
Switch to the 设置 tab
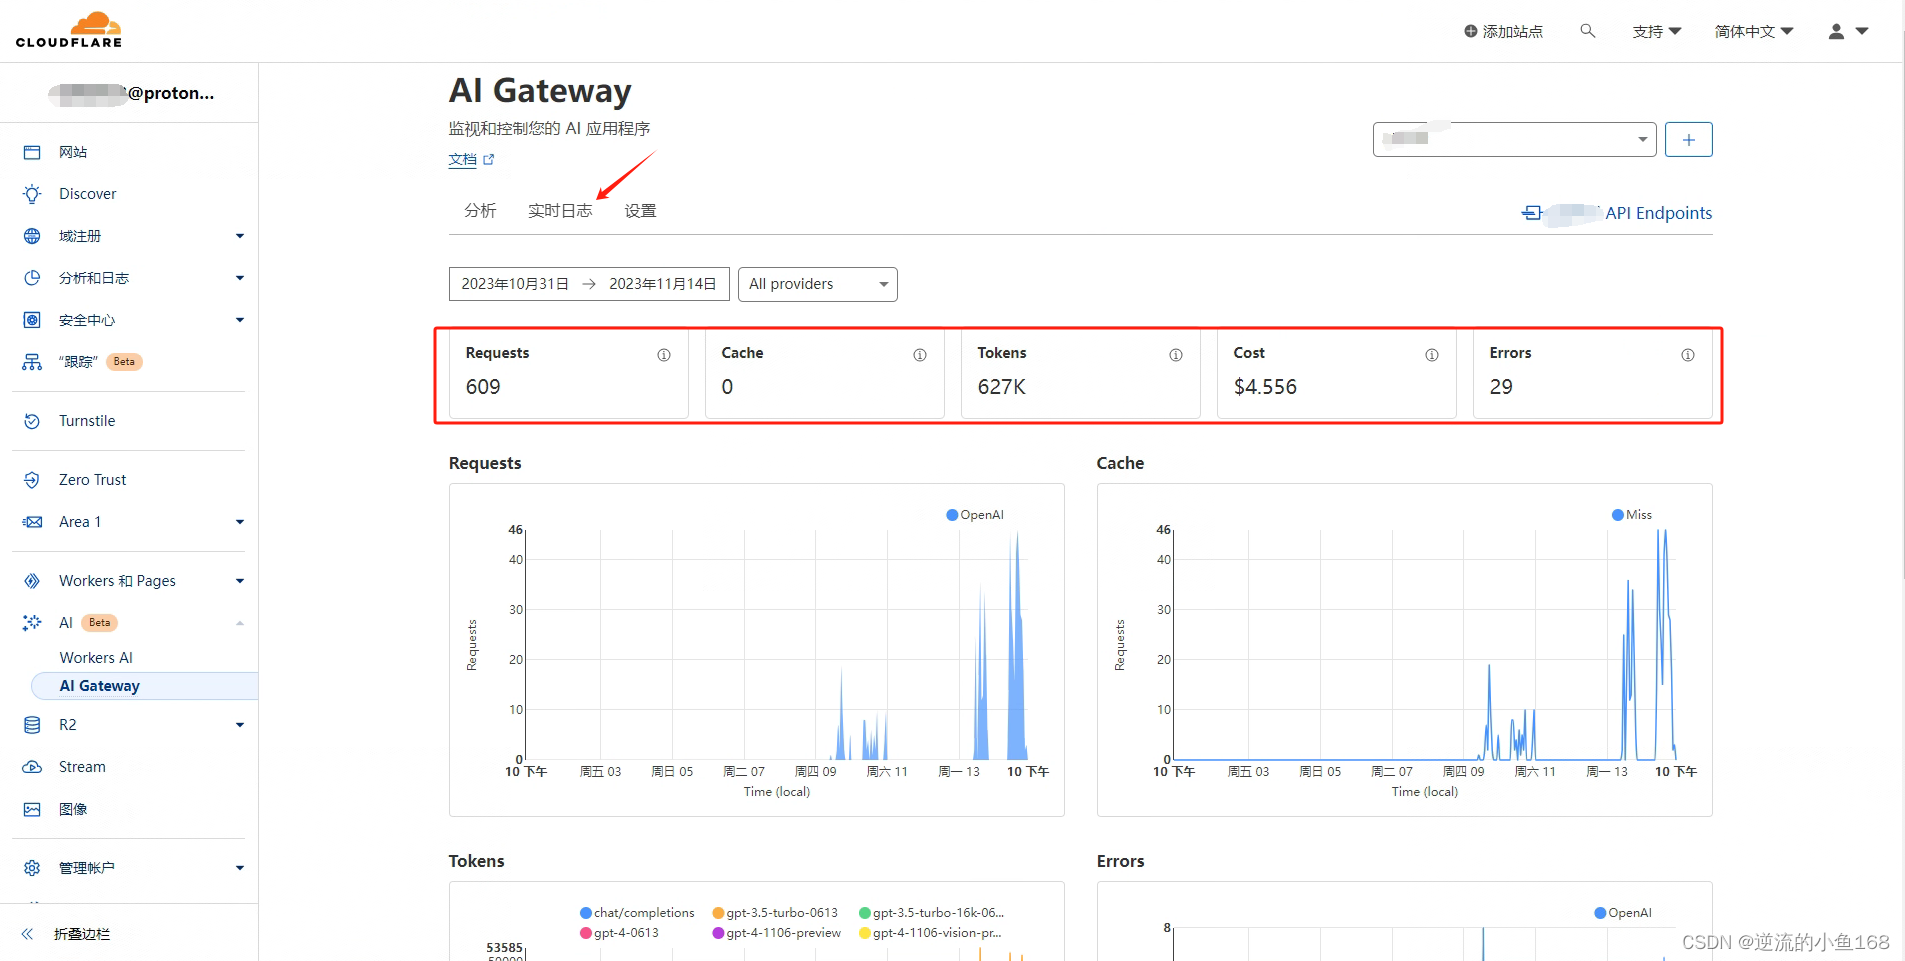[x=640, y=210]
